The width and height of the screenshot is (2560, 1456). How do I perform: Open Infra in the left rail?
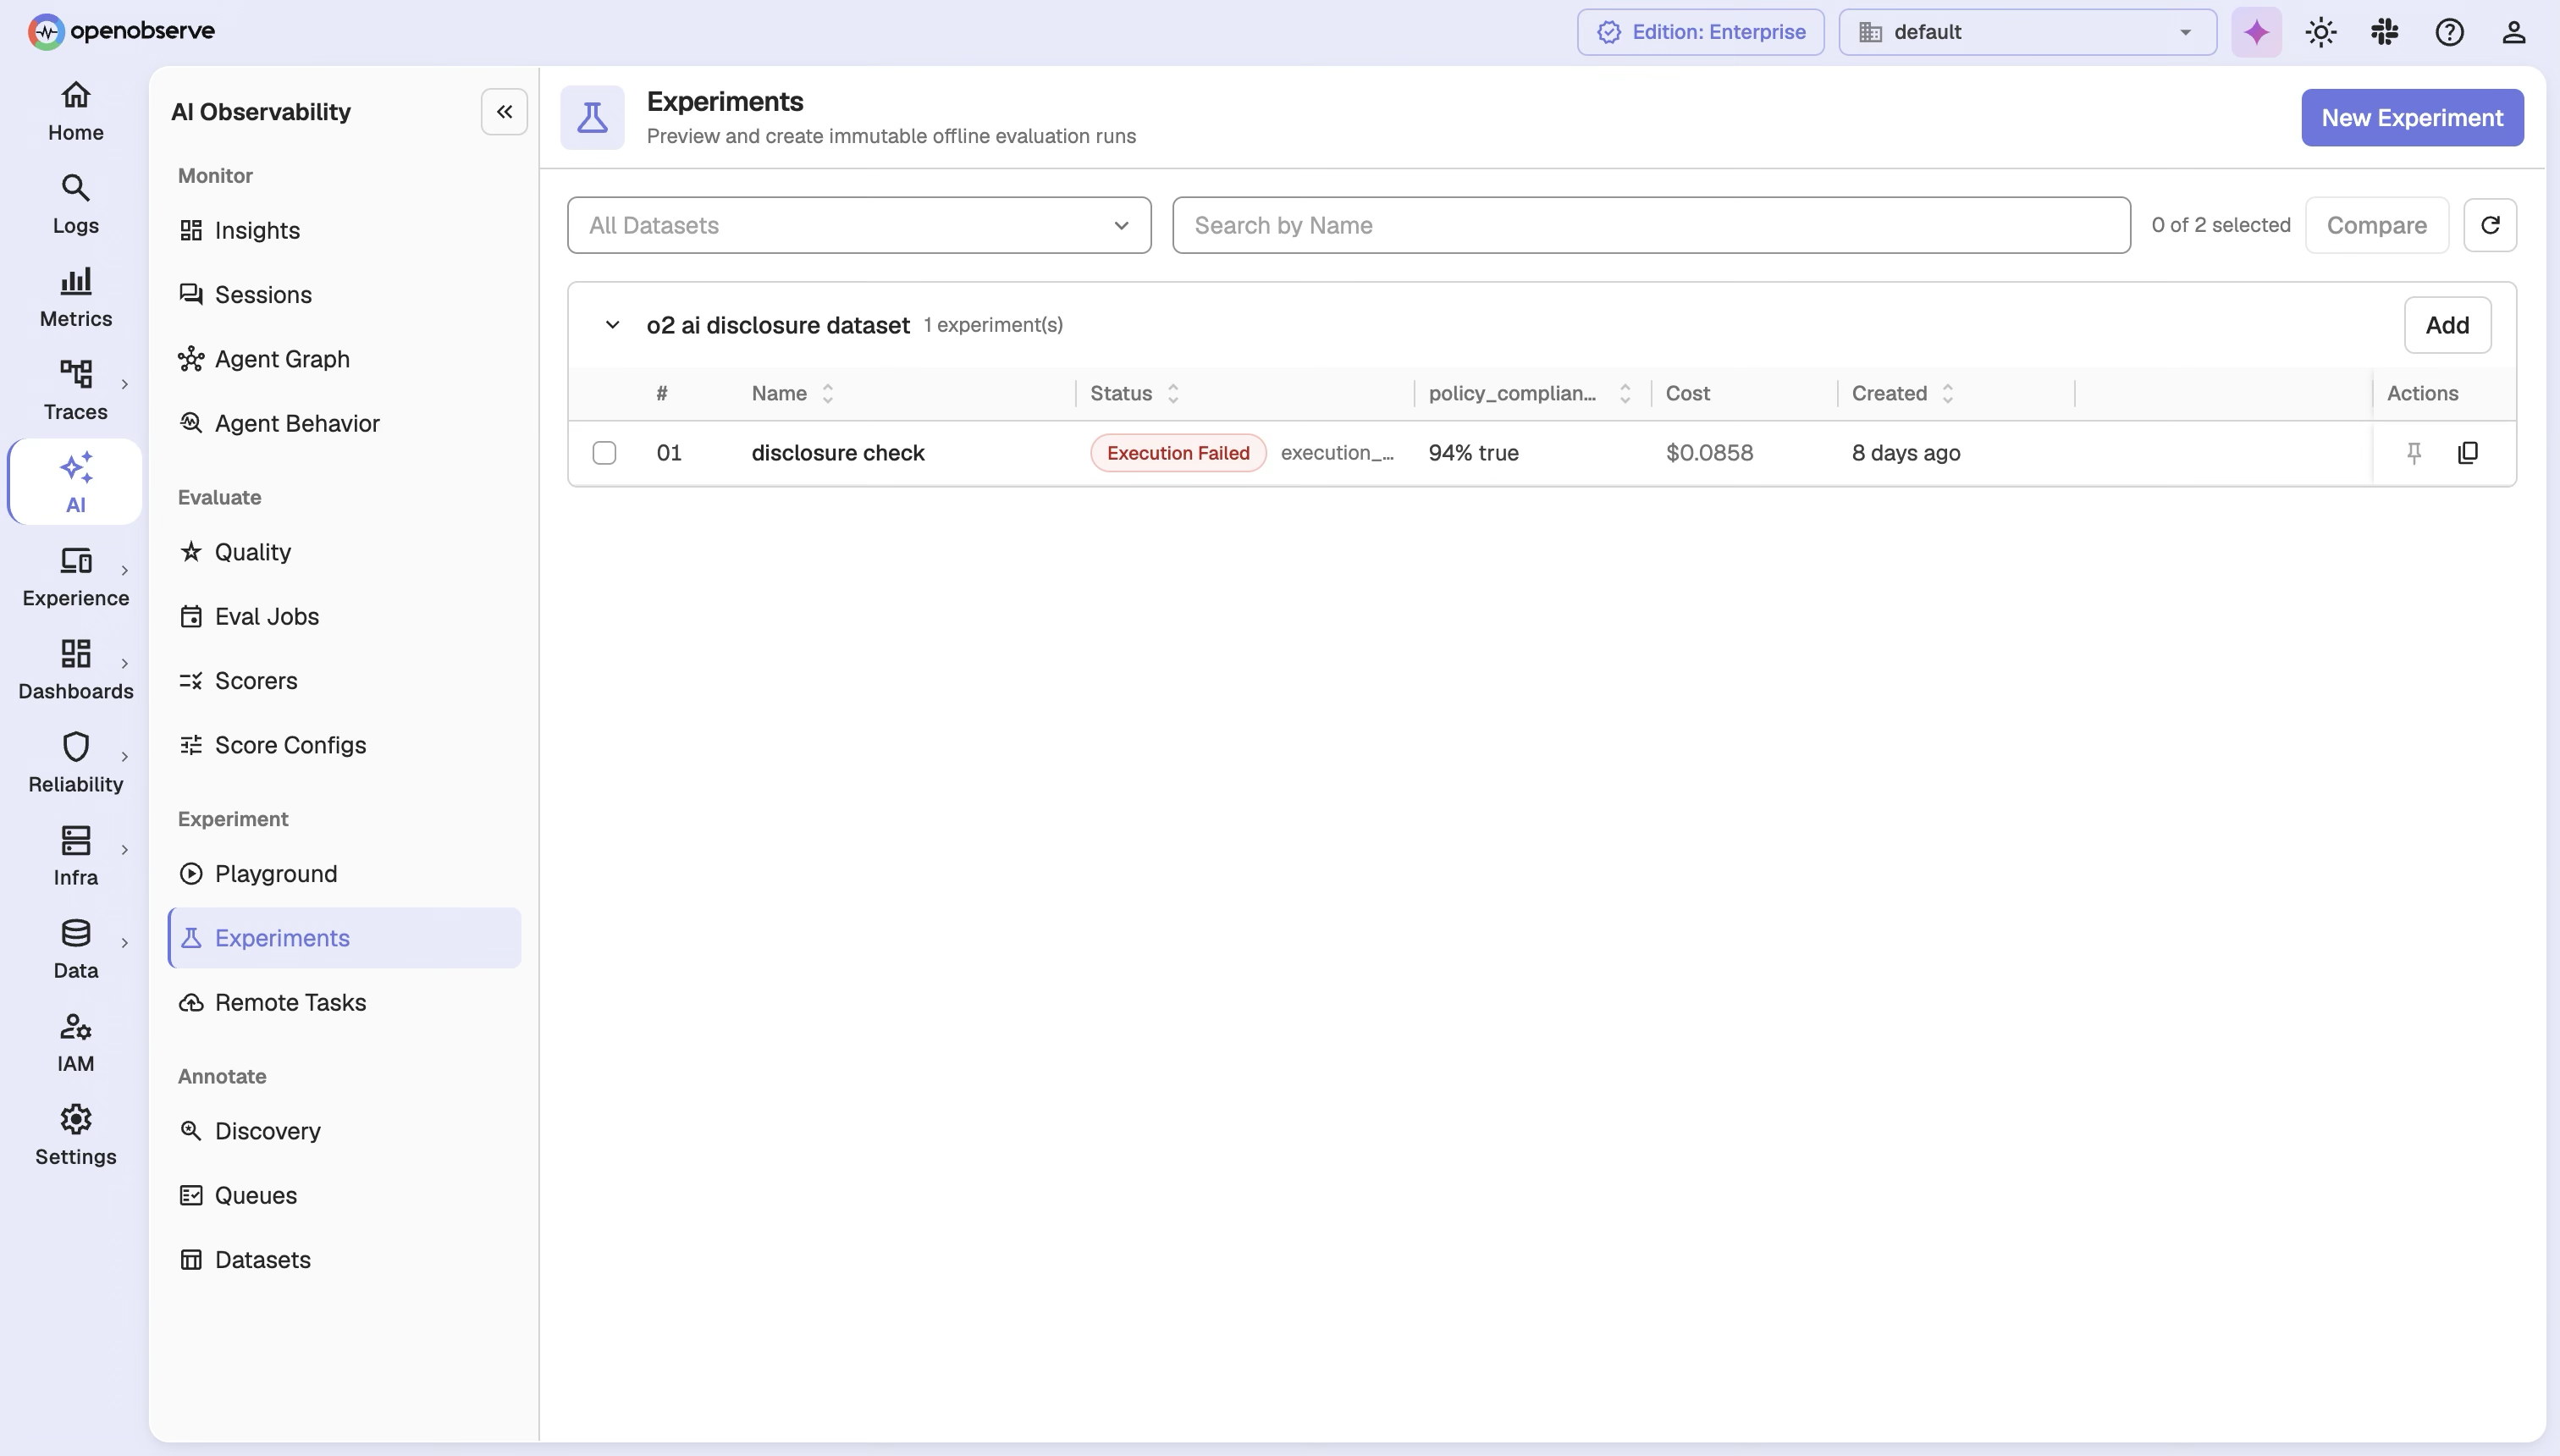pos(76,856)
